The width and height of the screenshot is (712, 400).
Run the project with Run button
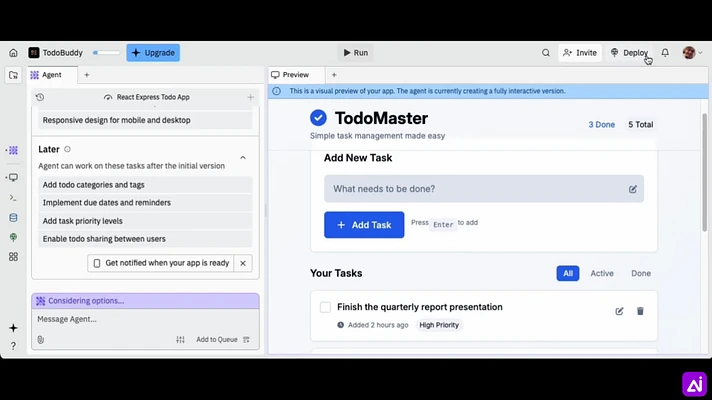(355, 53)
